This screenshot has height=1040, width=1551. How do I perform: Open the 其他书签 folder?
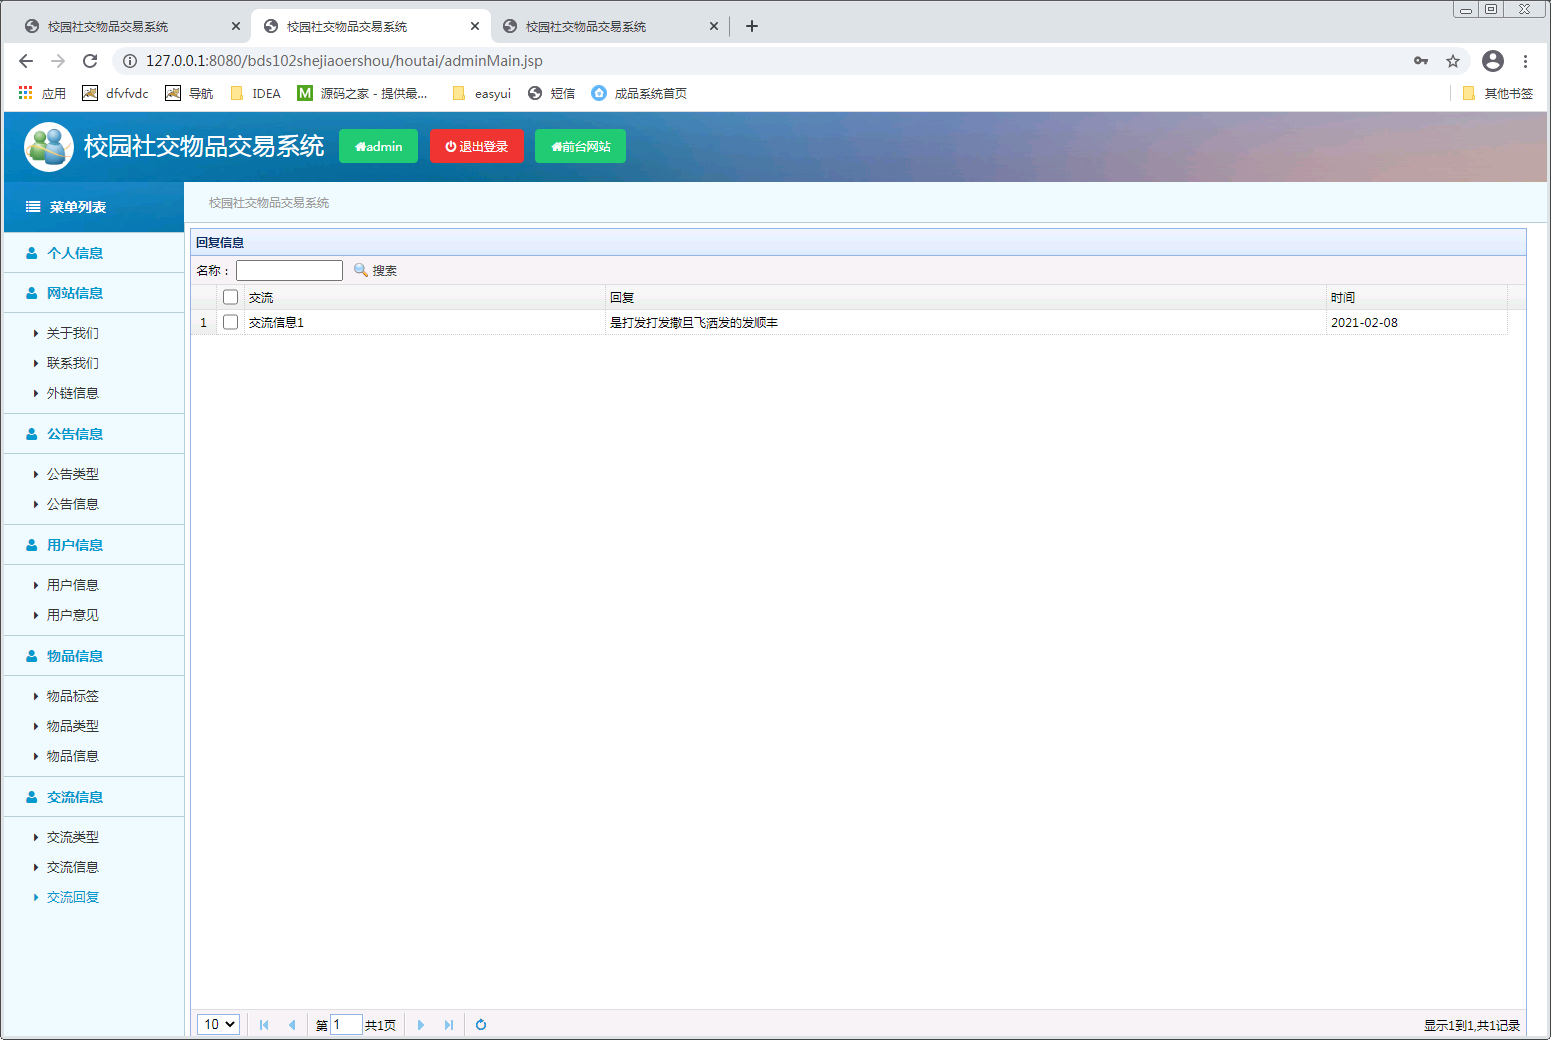coord(1497,93)
